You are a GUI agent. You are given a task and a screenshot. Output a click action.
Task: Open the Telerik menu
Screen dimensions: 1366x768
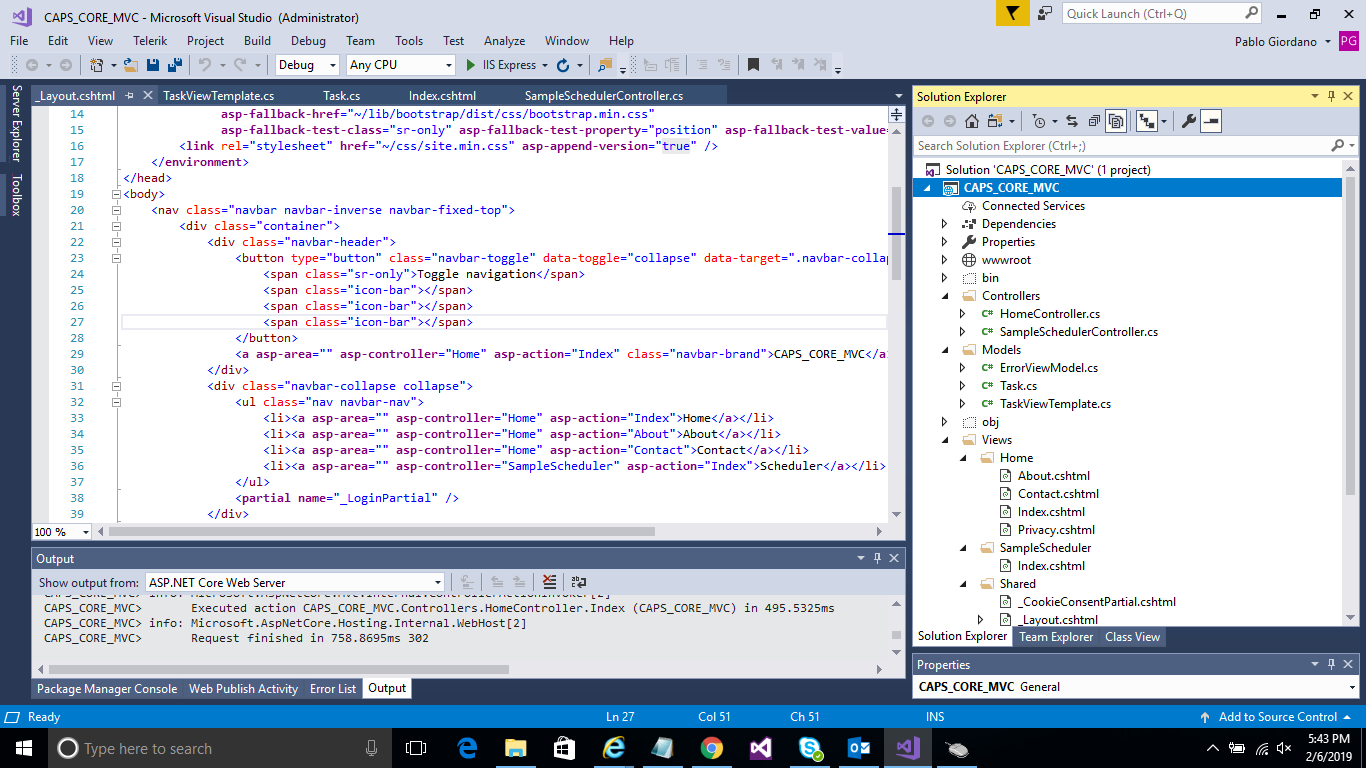[150, 41]
